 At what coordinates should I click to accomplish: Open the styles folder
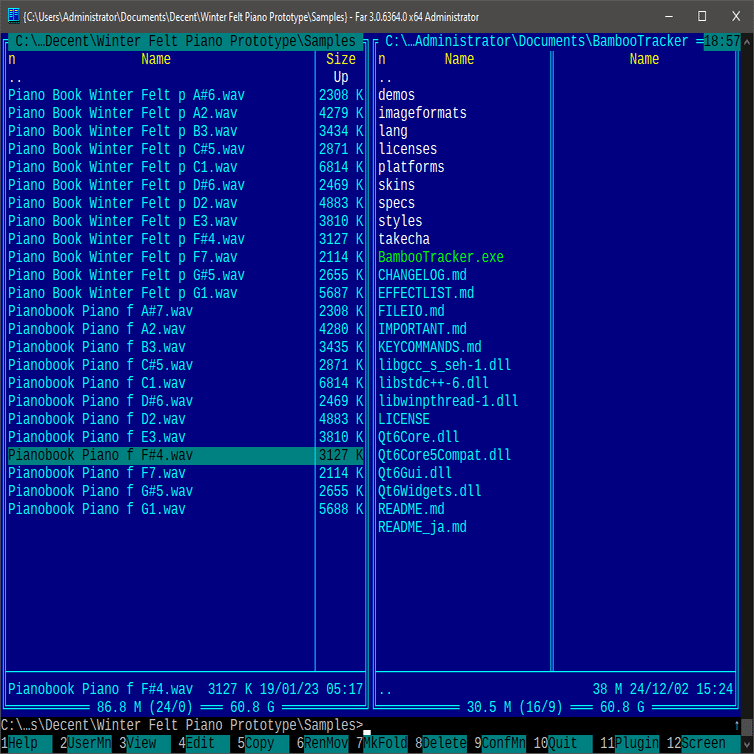click(x=400, y=221)
